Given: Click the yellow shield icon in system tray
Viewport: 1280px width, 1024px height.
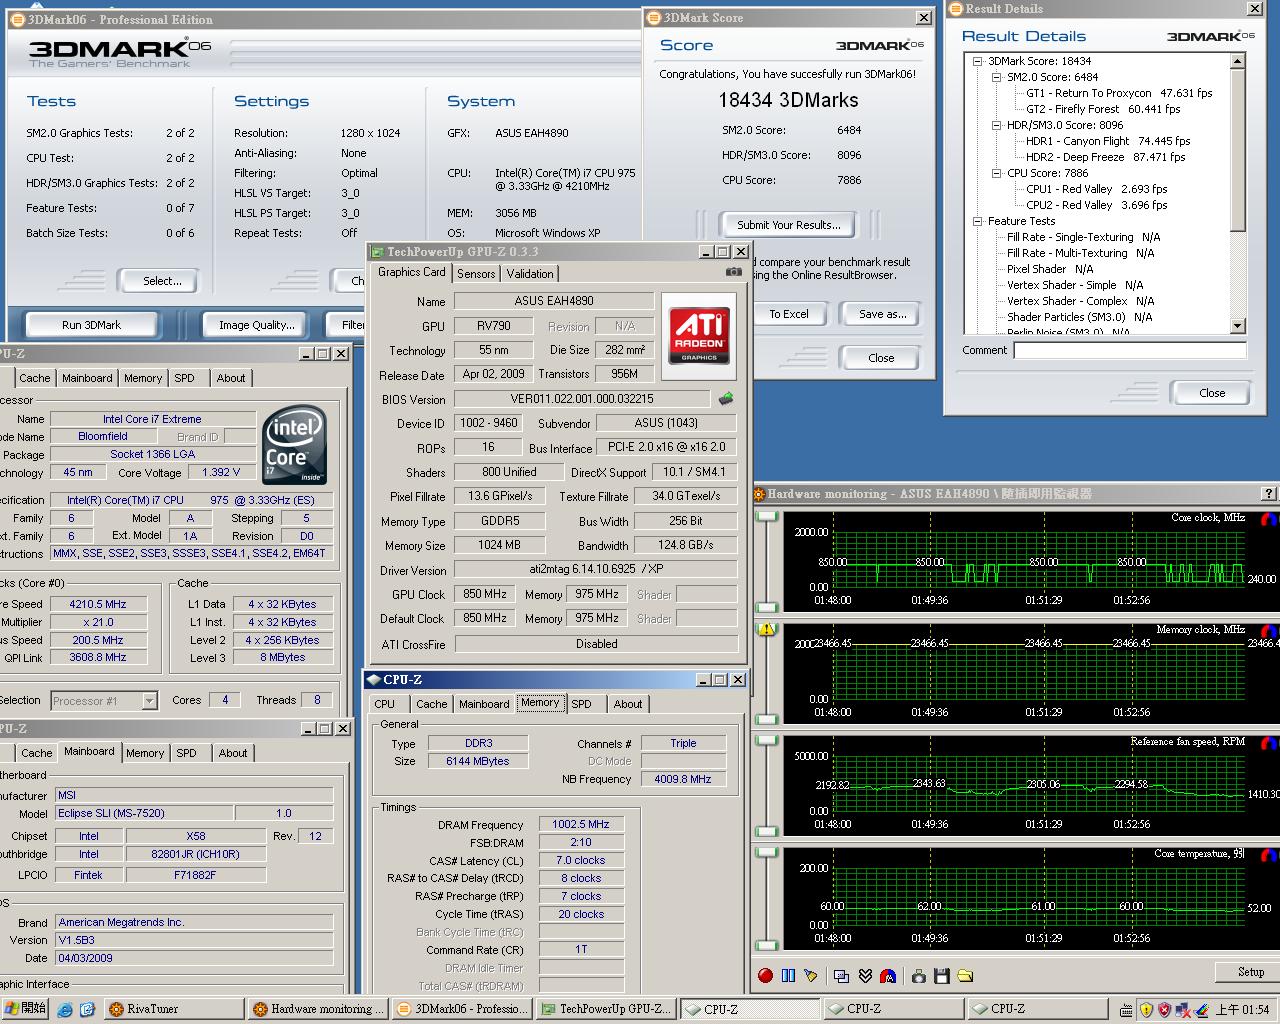Looking at the screenshot, I should point(1146,1010).
